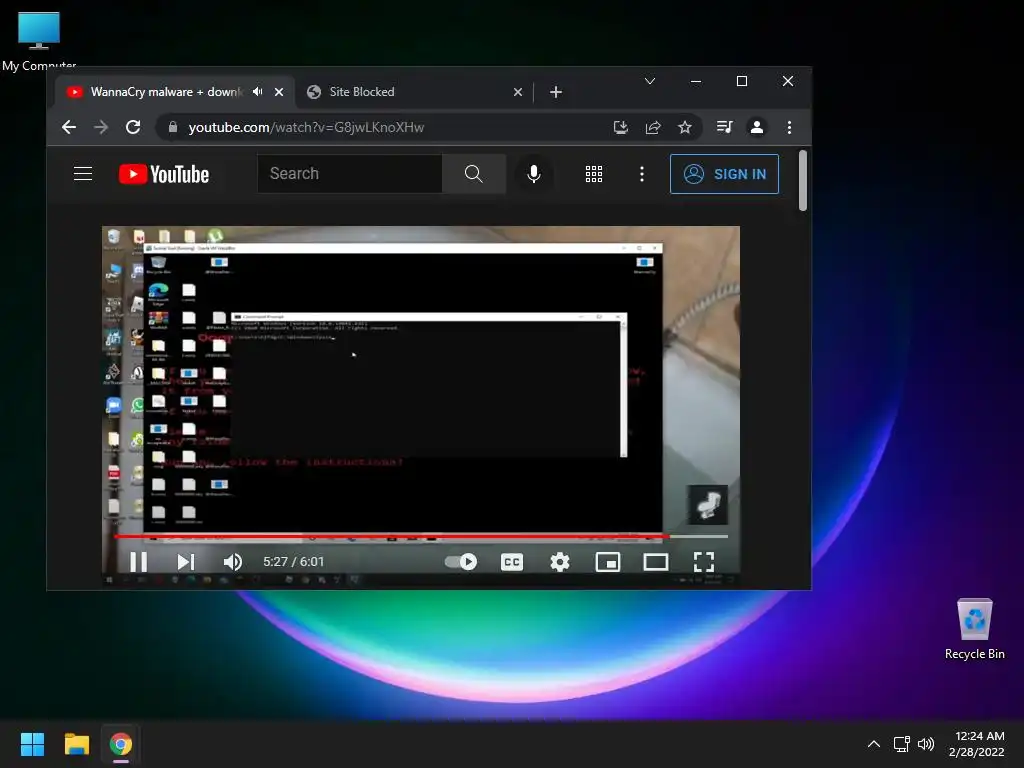Expand the tab search chevron
The height and width of the screenshot is (768, 1024).
point(650,81)
